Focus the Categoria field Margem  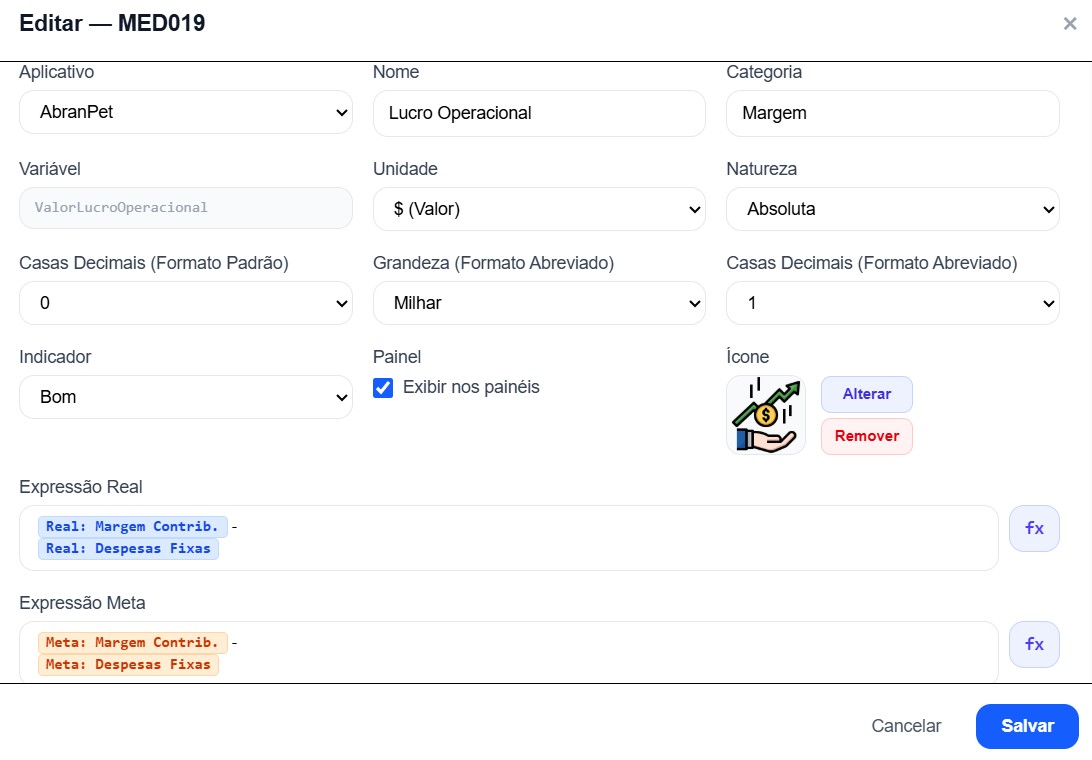coord(893,113)
